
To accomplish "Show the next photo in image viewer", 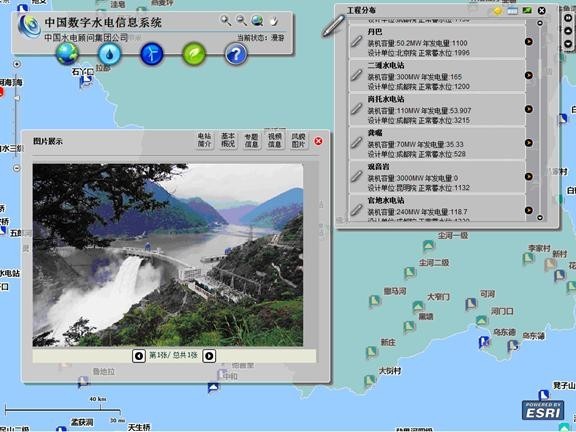I will pos(209,356).
